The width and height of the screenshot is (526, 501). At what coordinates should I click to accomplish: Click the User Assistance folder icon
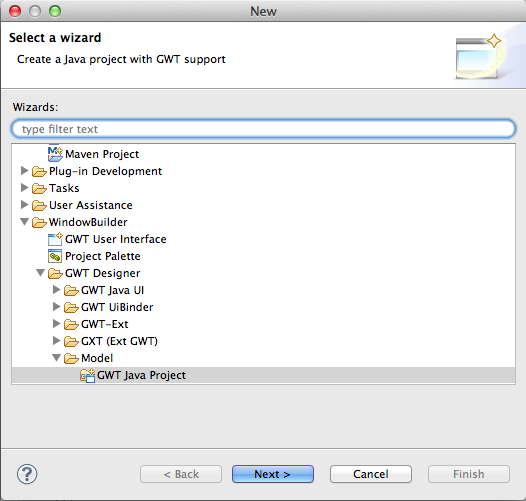pos(39,205)
